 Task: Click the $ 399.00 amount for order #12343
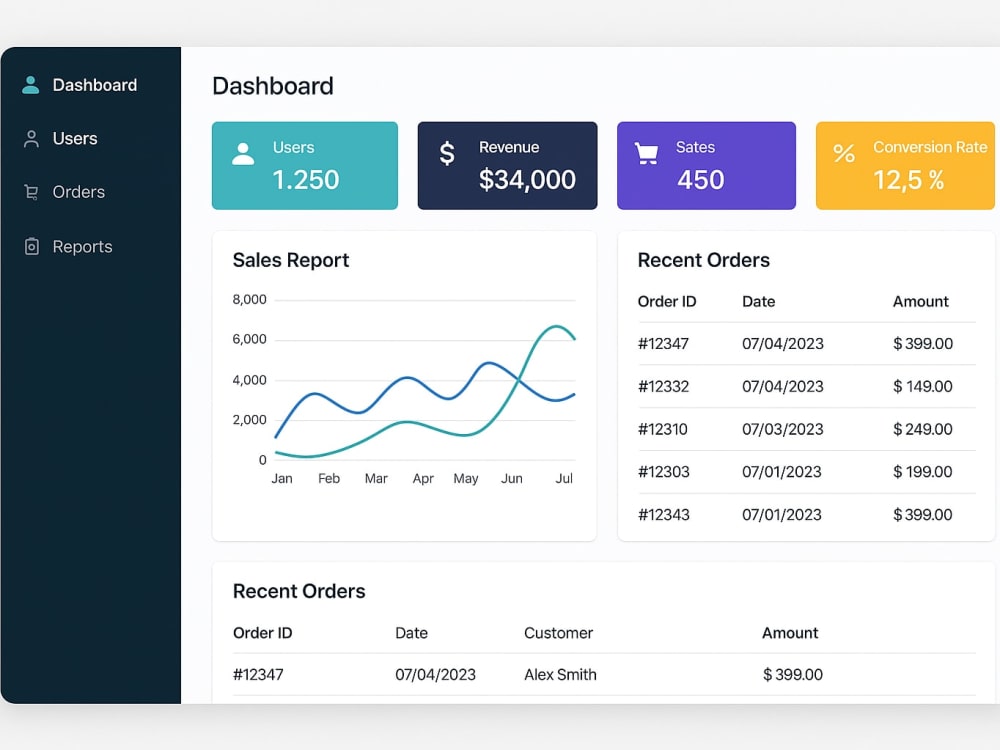[923, 515]
